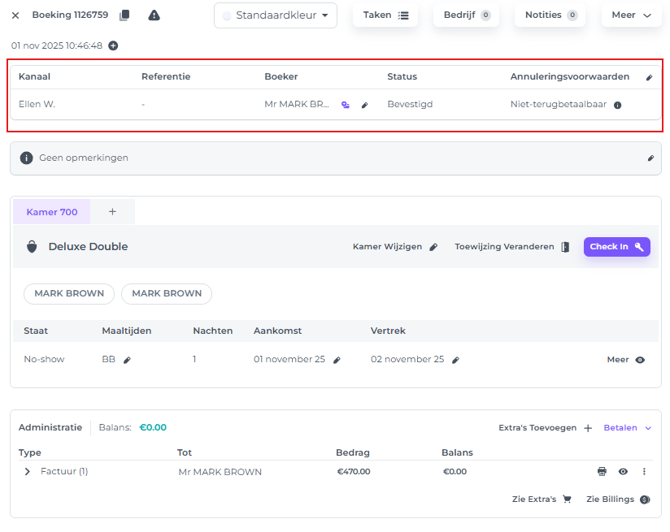Click the warning triangle icon in header
This screenshot has width=670, height=532.
154,15
